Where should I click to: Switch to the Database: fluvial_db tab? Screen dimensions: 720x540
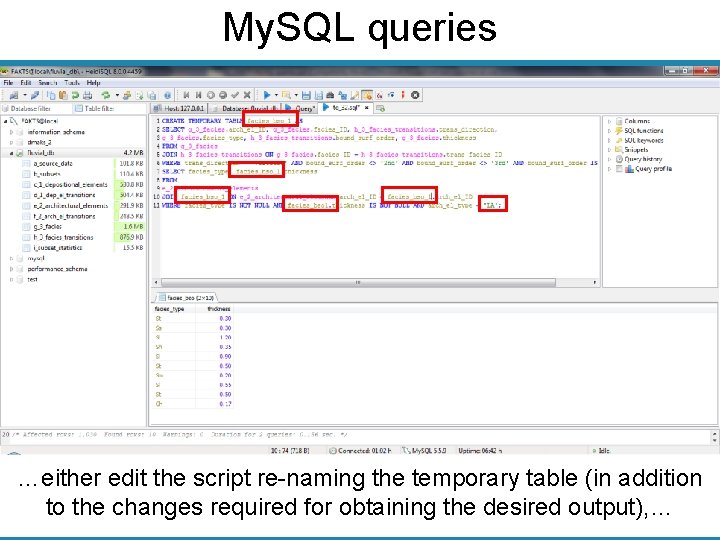click(x=244, y=108)
